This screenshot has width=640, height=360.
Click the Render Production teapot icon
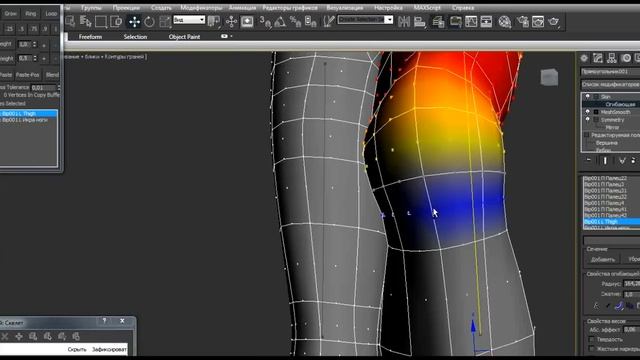click(x=554, y=22)
